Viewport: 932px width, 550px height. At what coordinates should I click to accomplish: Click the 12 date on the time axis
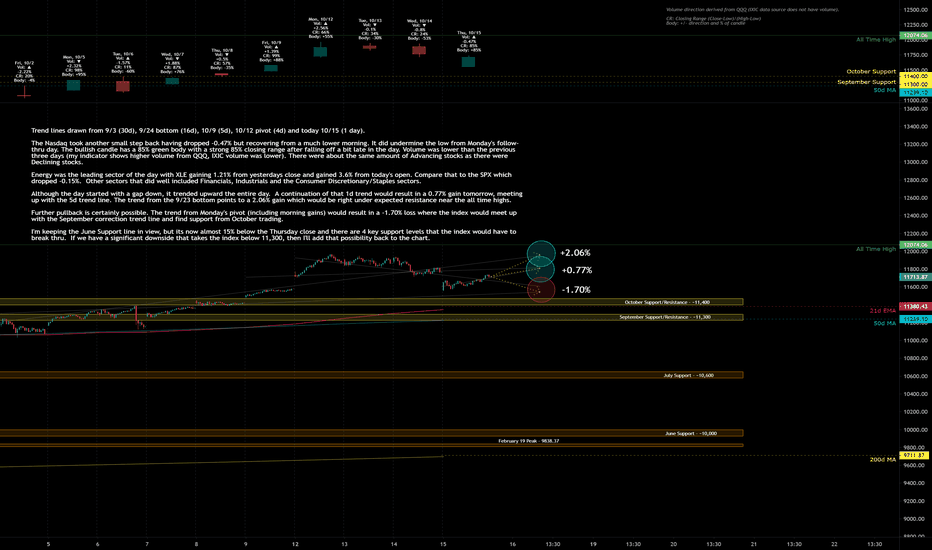(x=295, y=544)
